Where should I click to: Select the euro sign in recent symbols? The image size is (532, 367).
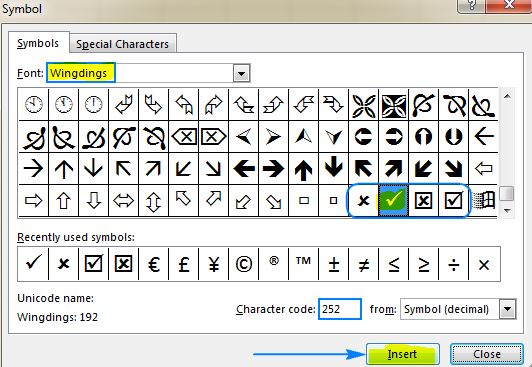point(153,264)
